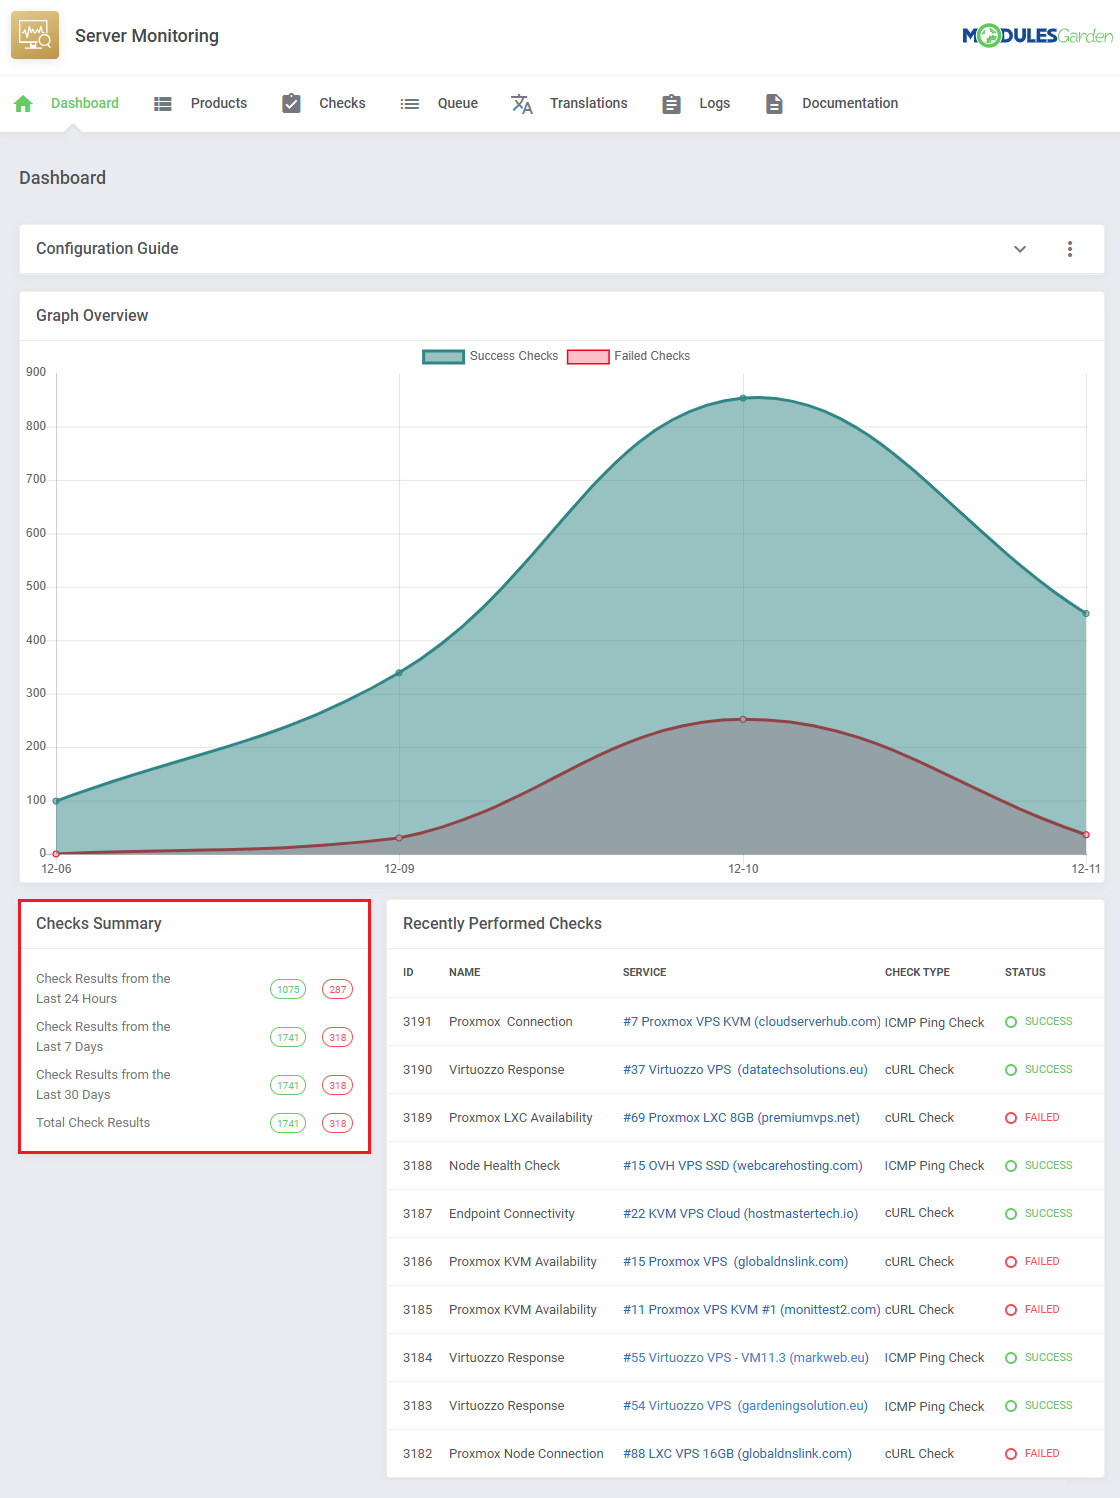Image resolution: width=1120 pixels, height=1498 pixels.
Task: Expand the Configuration Guide chevron
Action: 1020,249
